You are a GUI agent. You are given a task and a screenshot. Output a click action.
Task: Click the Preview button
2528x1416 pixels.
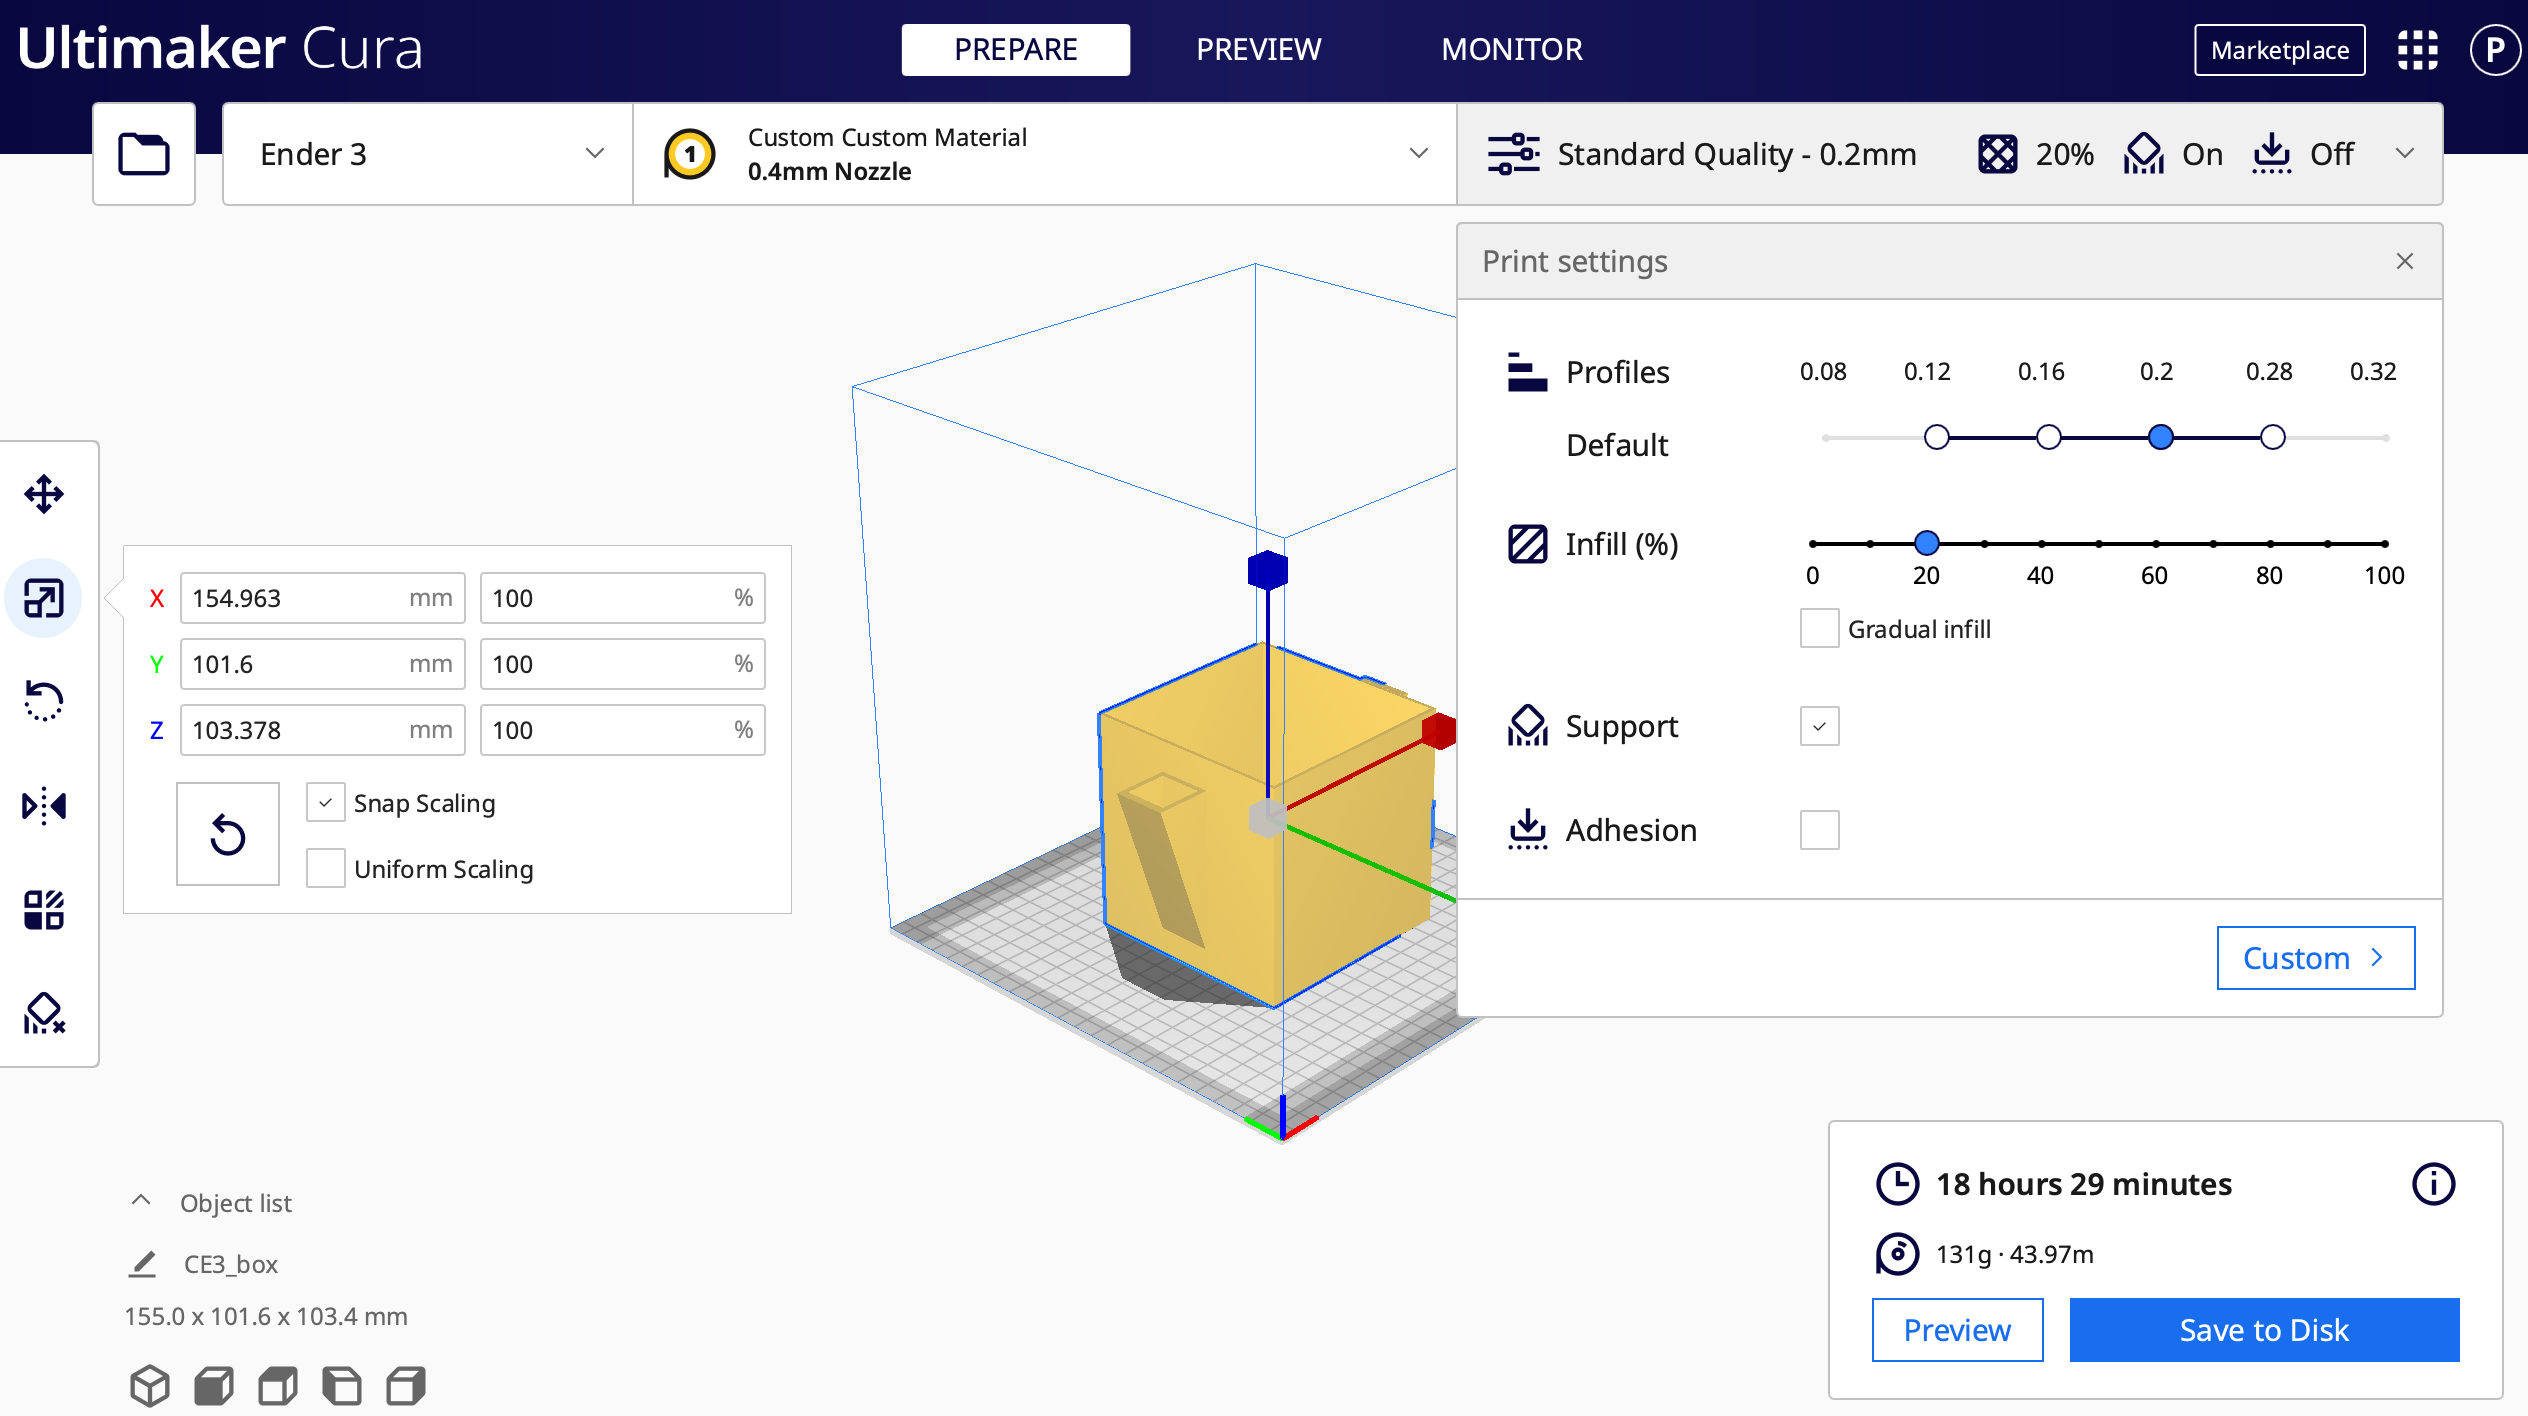pos(1957,1330)
